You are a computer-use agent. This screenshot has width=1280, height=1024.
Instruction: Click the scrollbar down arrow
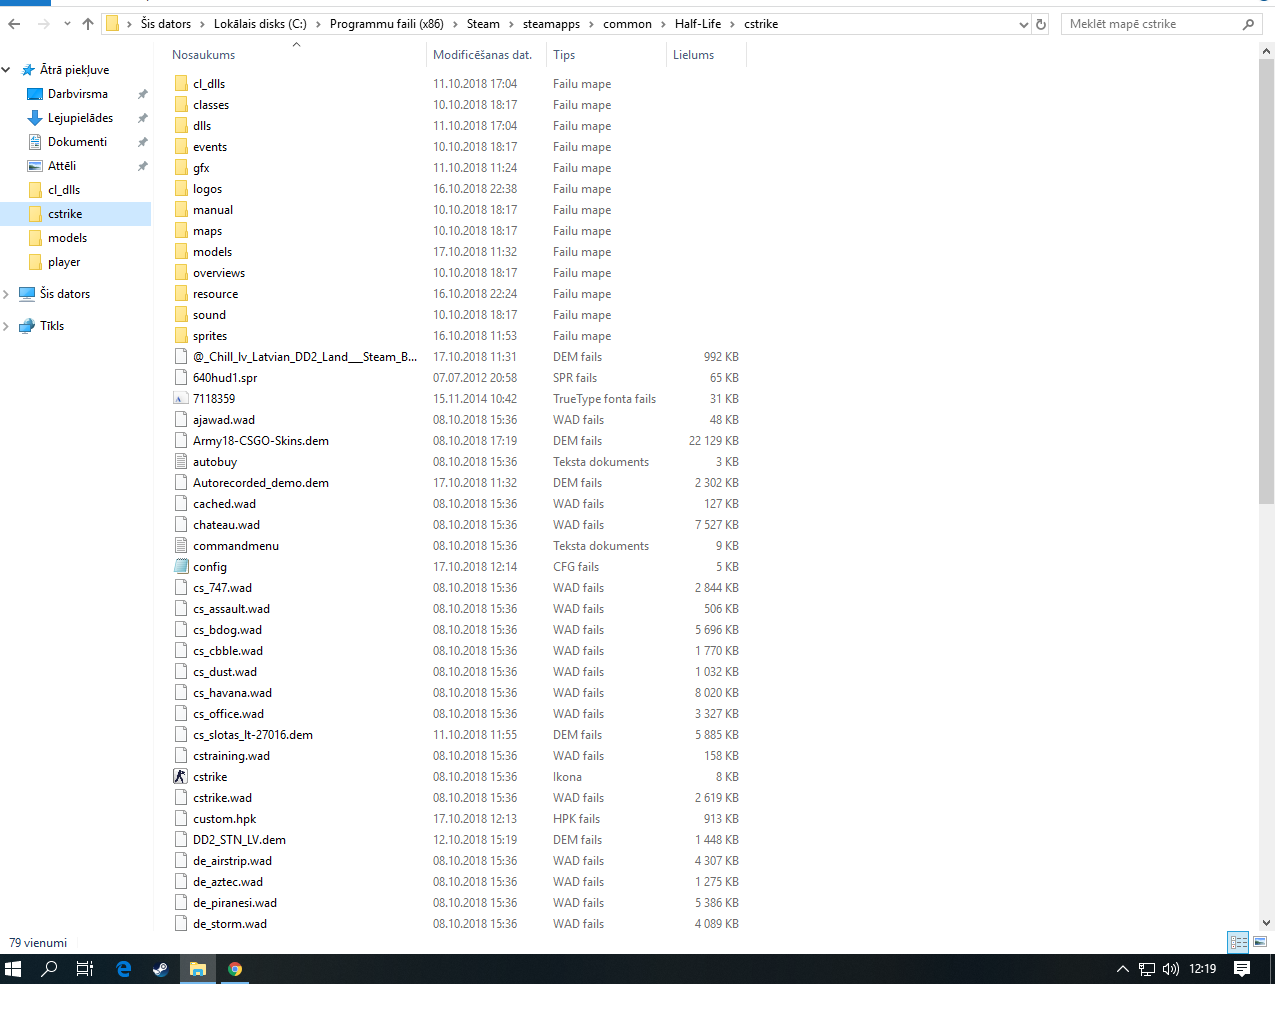click(x=1267, y=924)
